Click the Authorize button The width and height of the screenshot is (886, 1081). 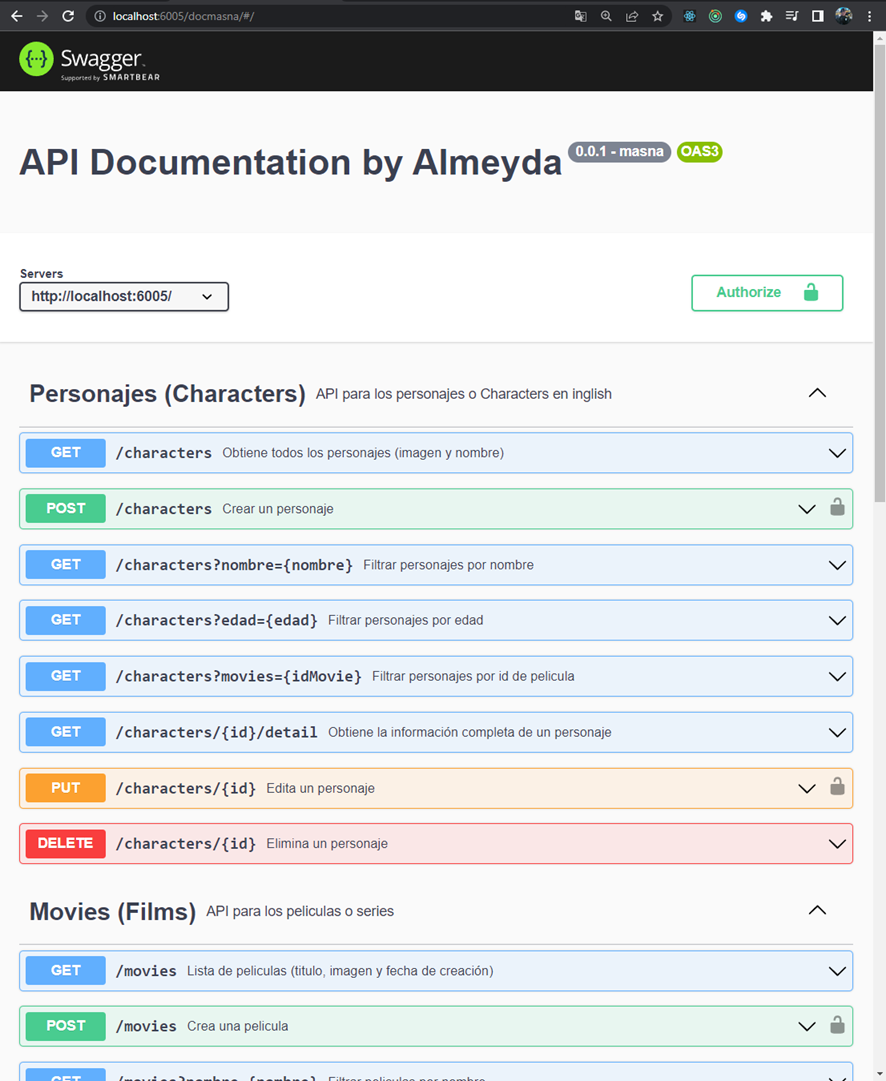(x=766, y=292)
